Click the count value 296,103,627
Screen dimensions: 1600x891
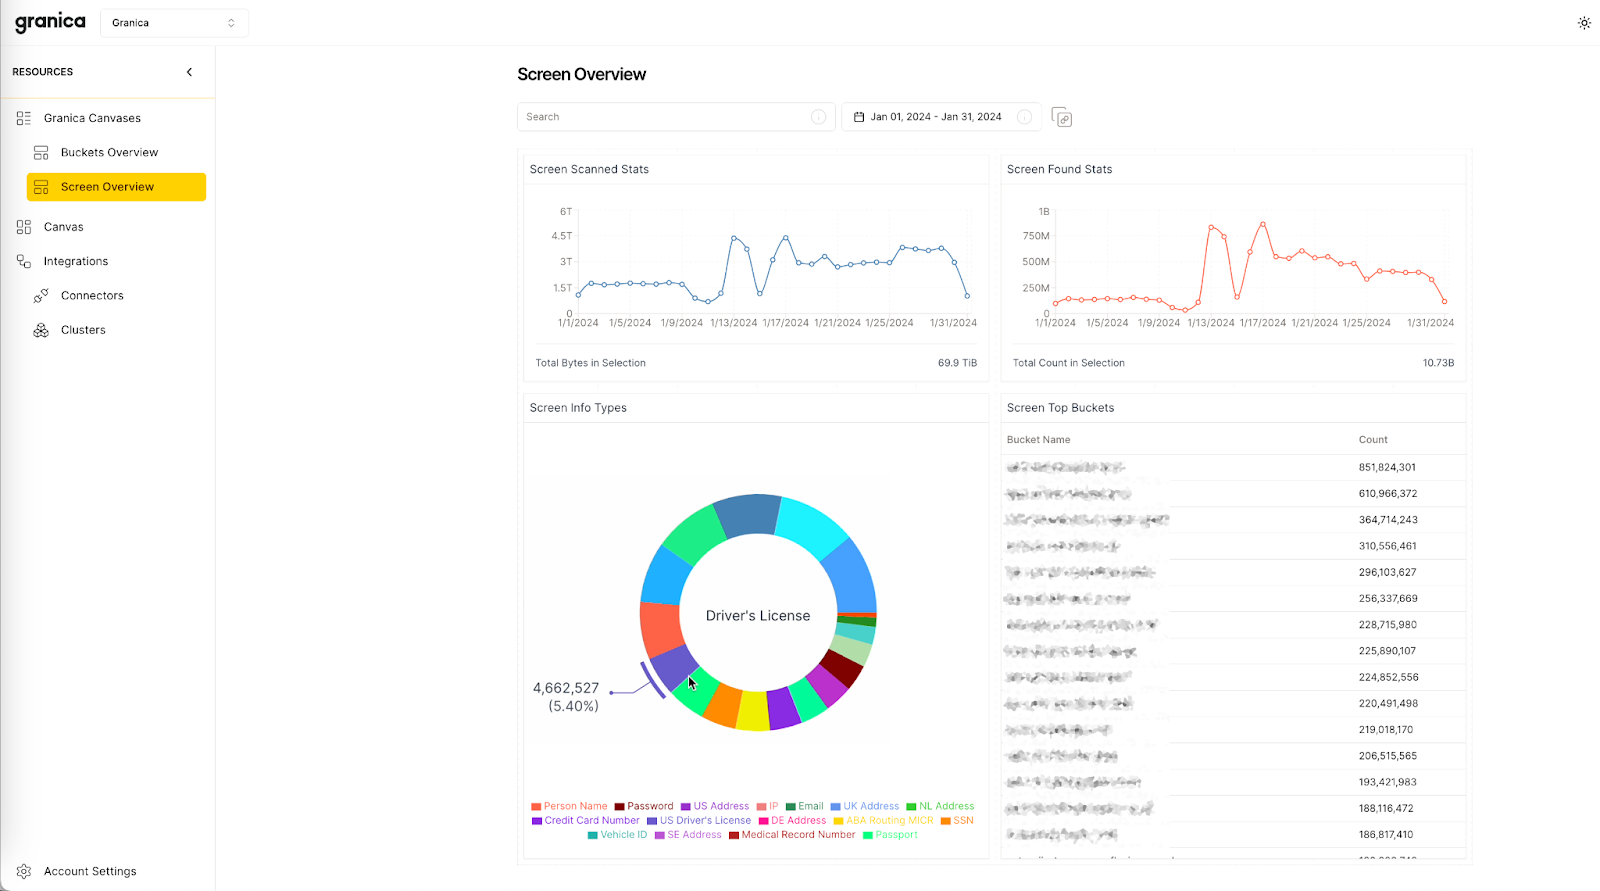[x=1387, y=572]
